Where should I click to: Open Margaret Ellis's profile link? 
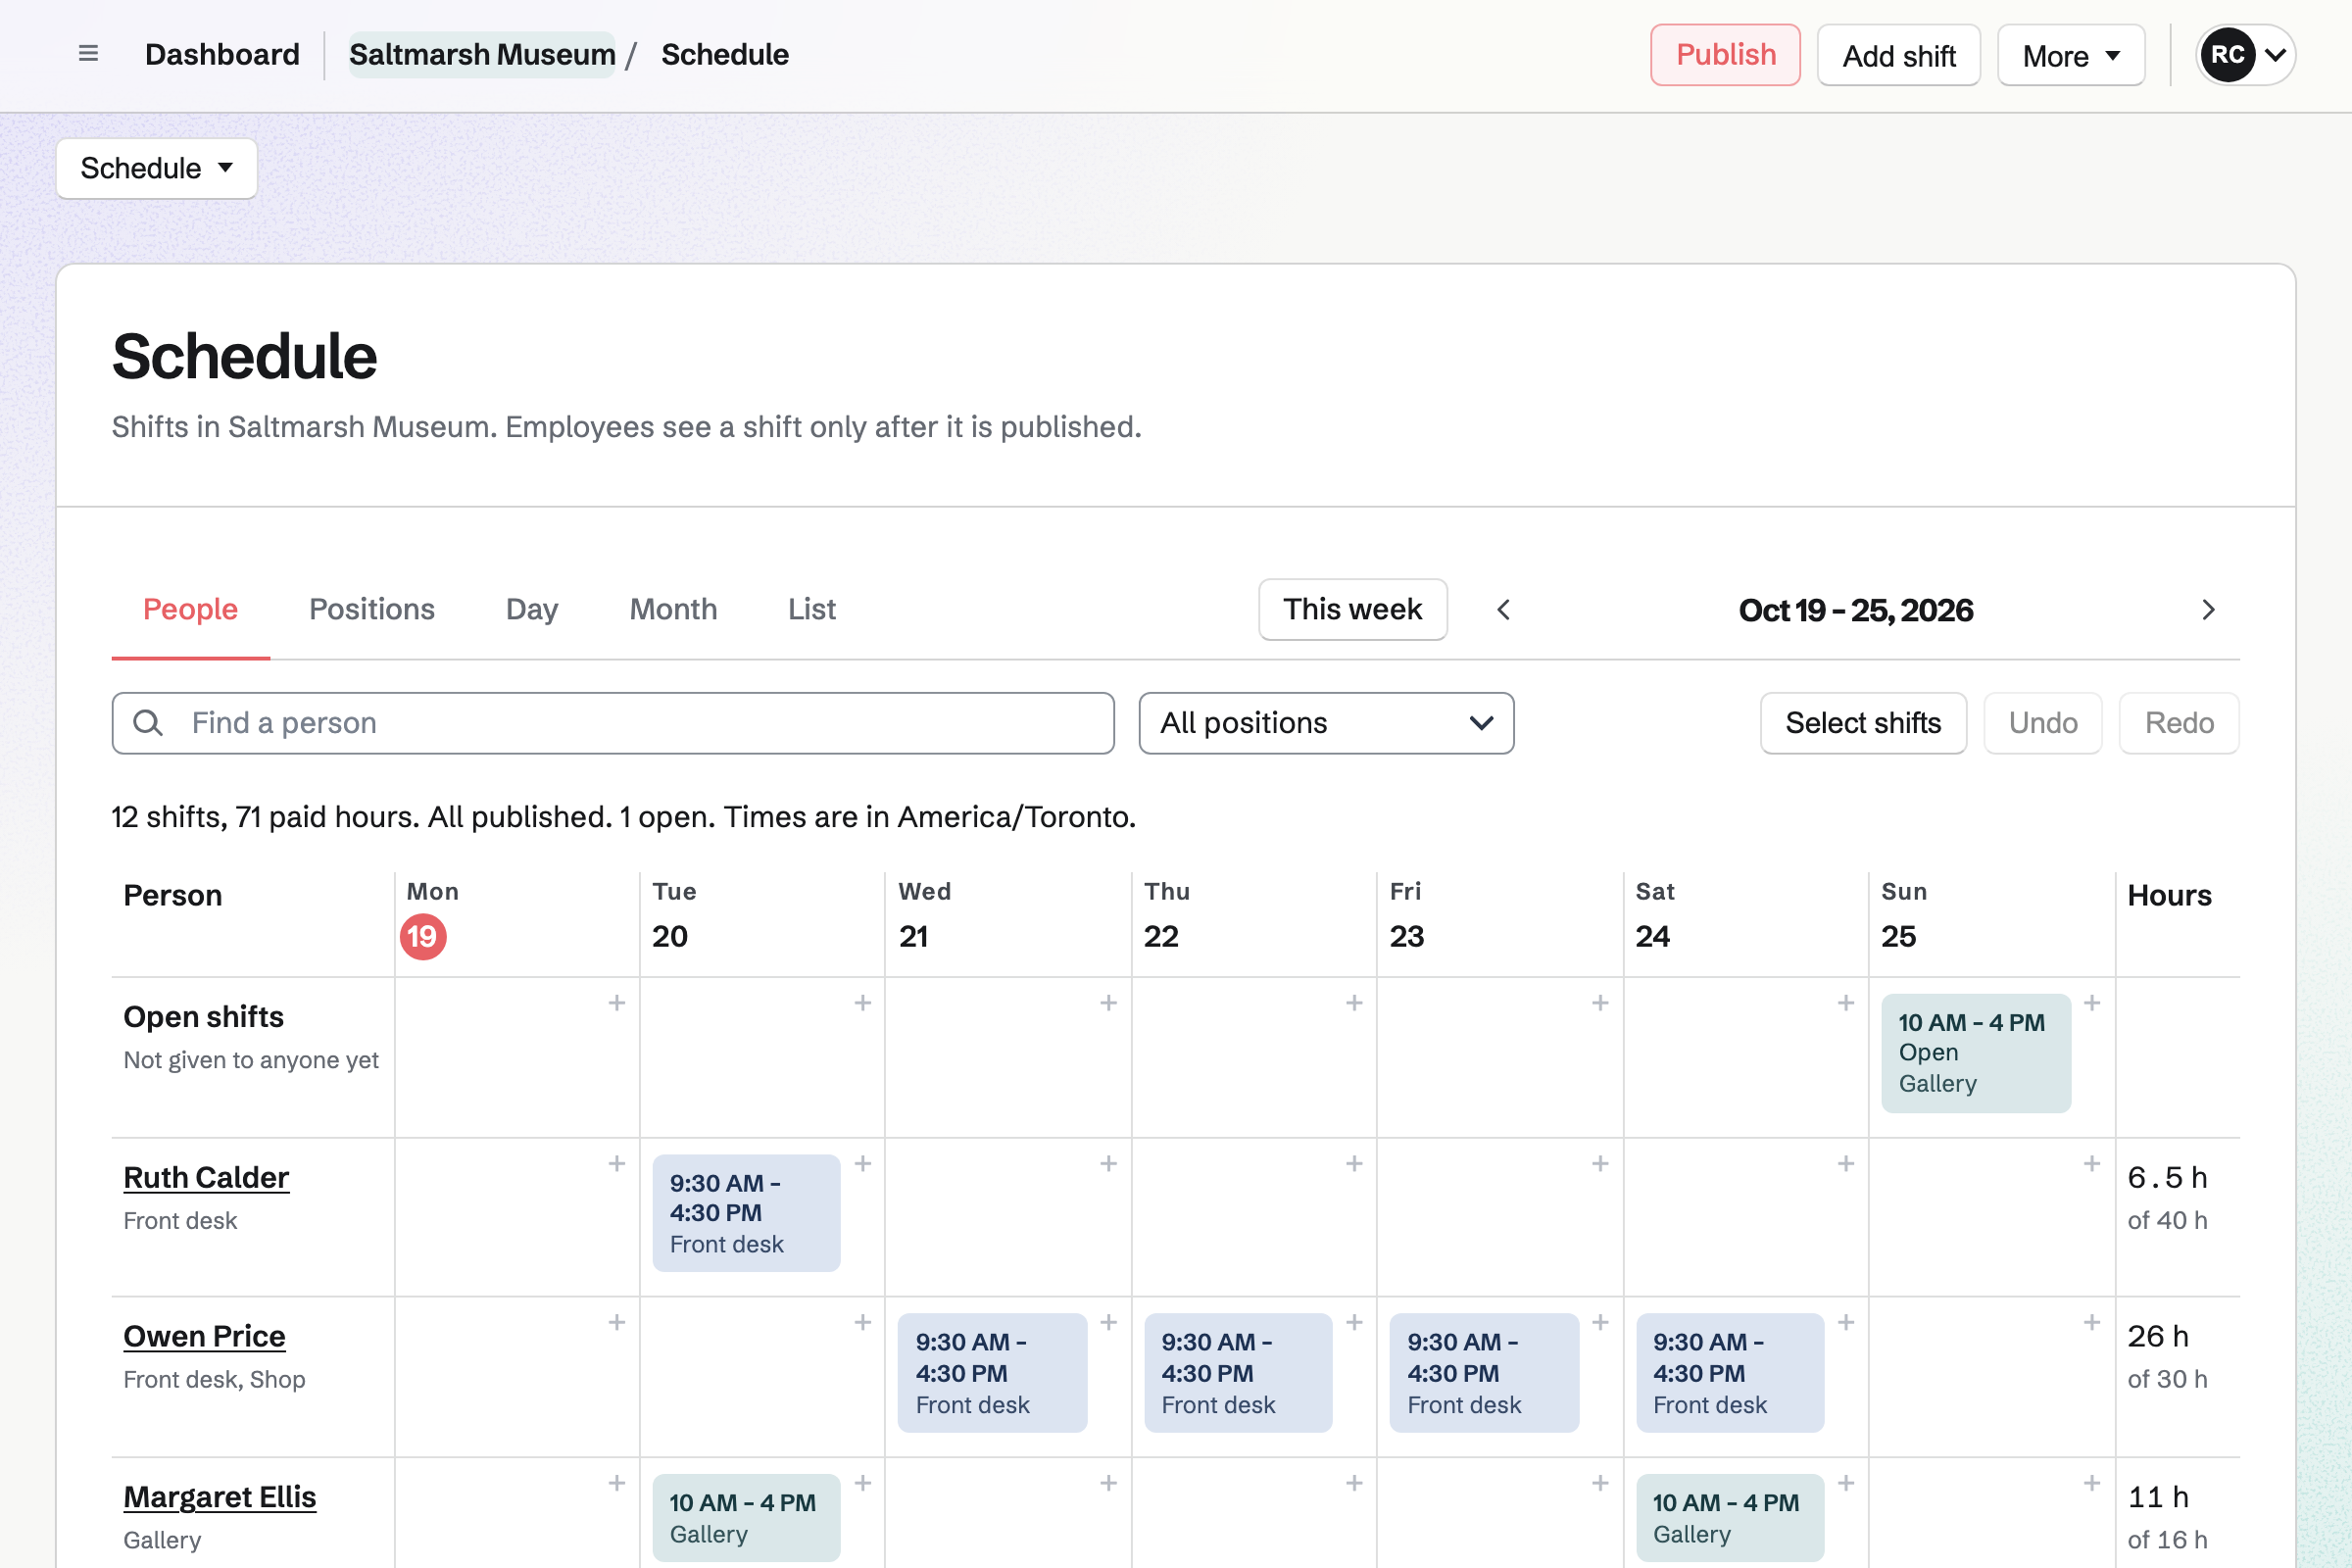(x=219, y=1497)
